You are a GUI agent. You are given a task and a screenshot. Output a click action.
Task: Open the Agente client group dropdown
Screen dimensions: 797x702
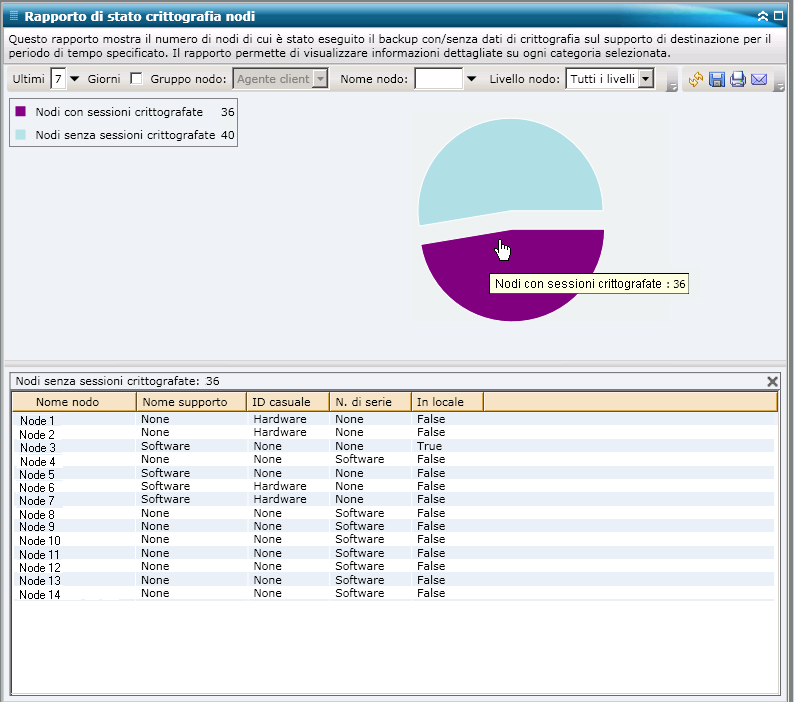click(x=320, y=79)
